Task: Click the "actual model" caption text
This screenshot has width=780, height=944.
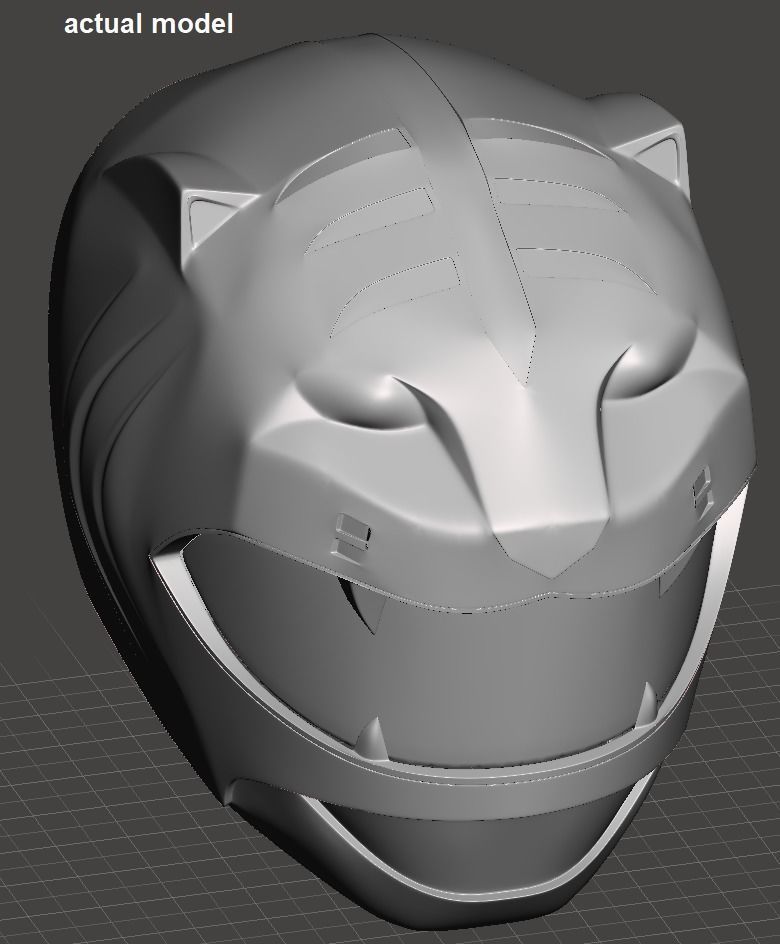Action: (148, 24)
